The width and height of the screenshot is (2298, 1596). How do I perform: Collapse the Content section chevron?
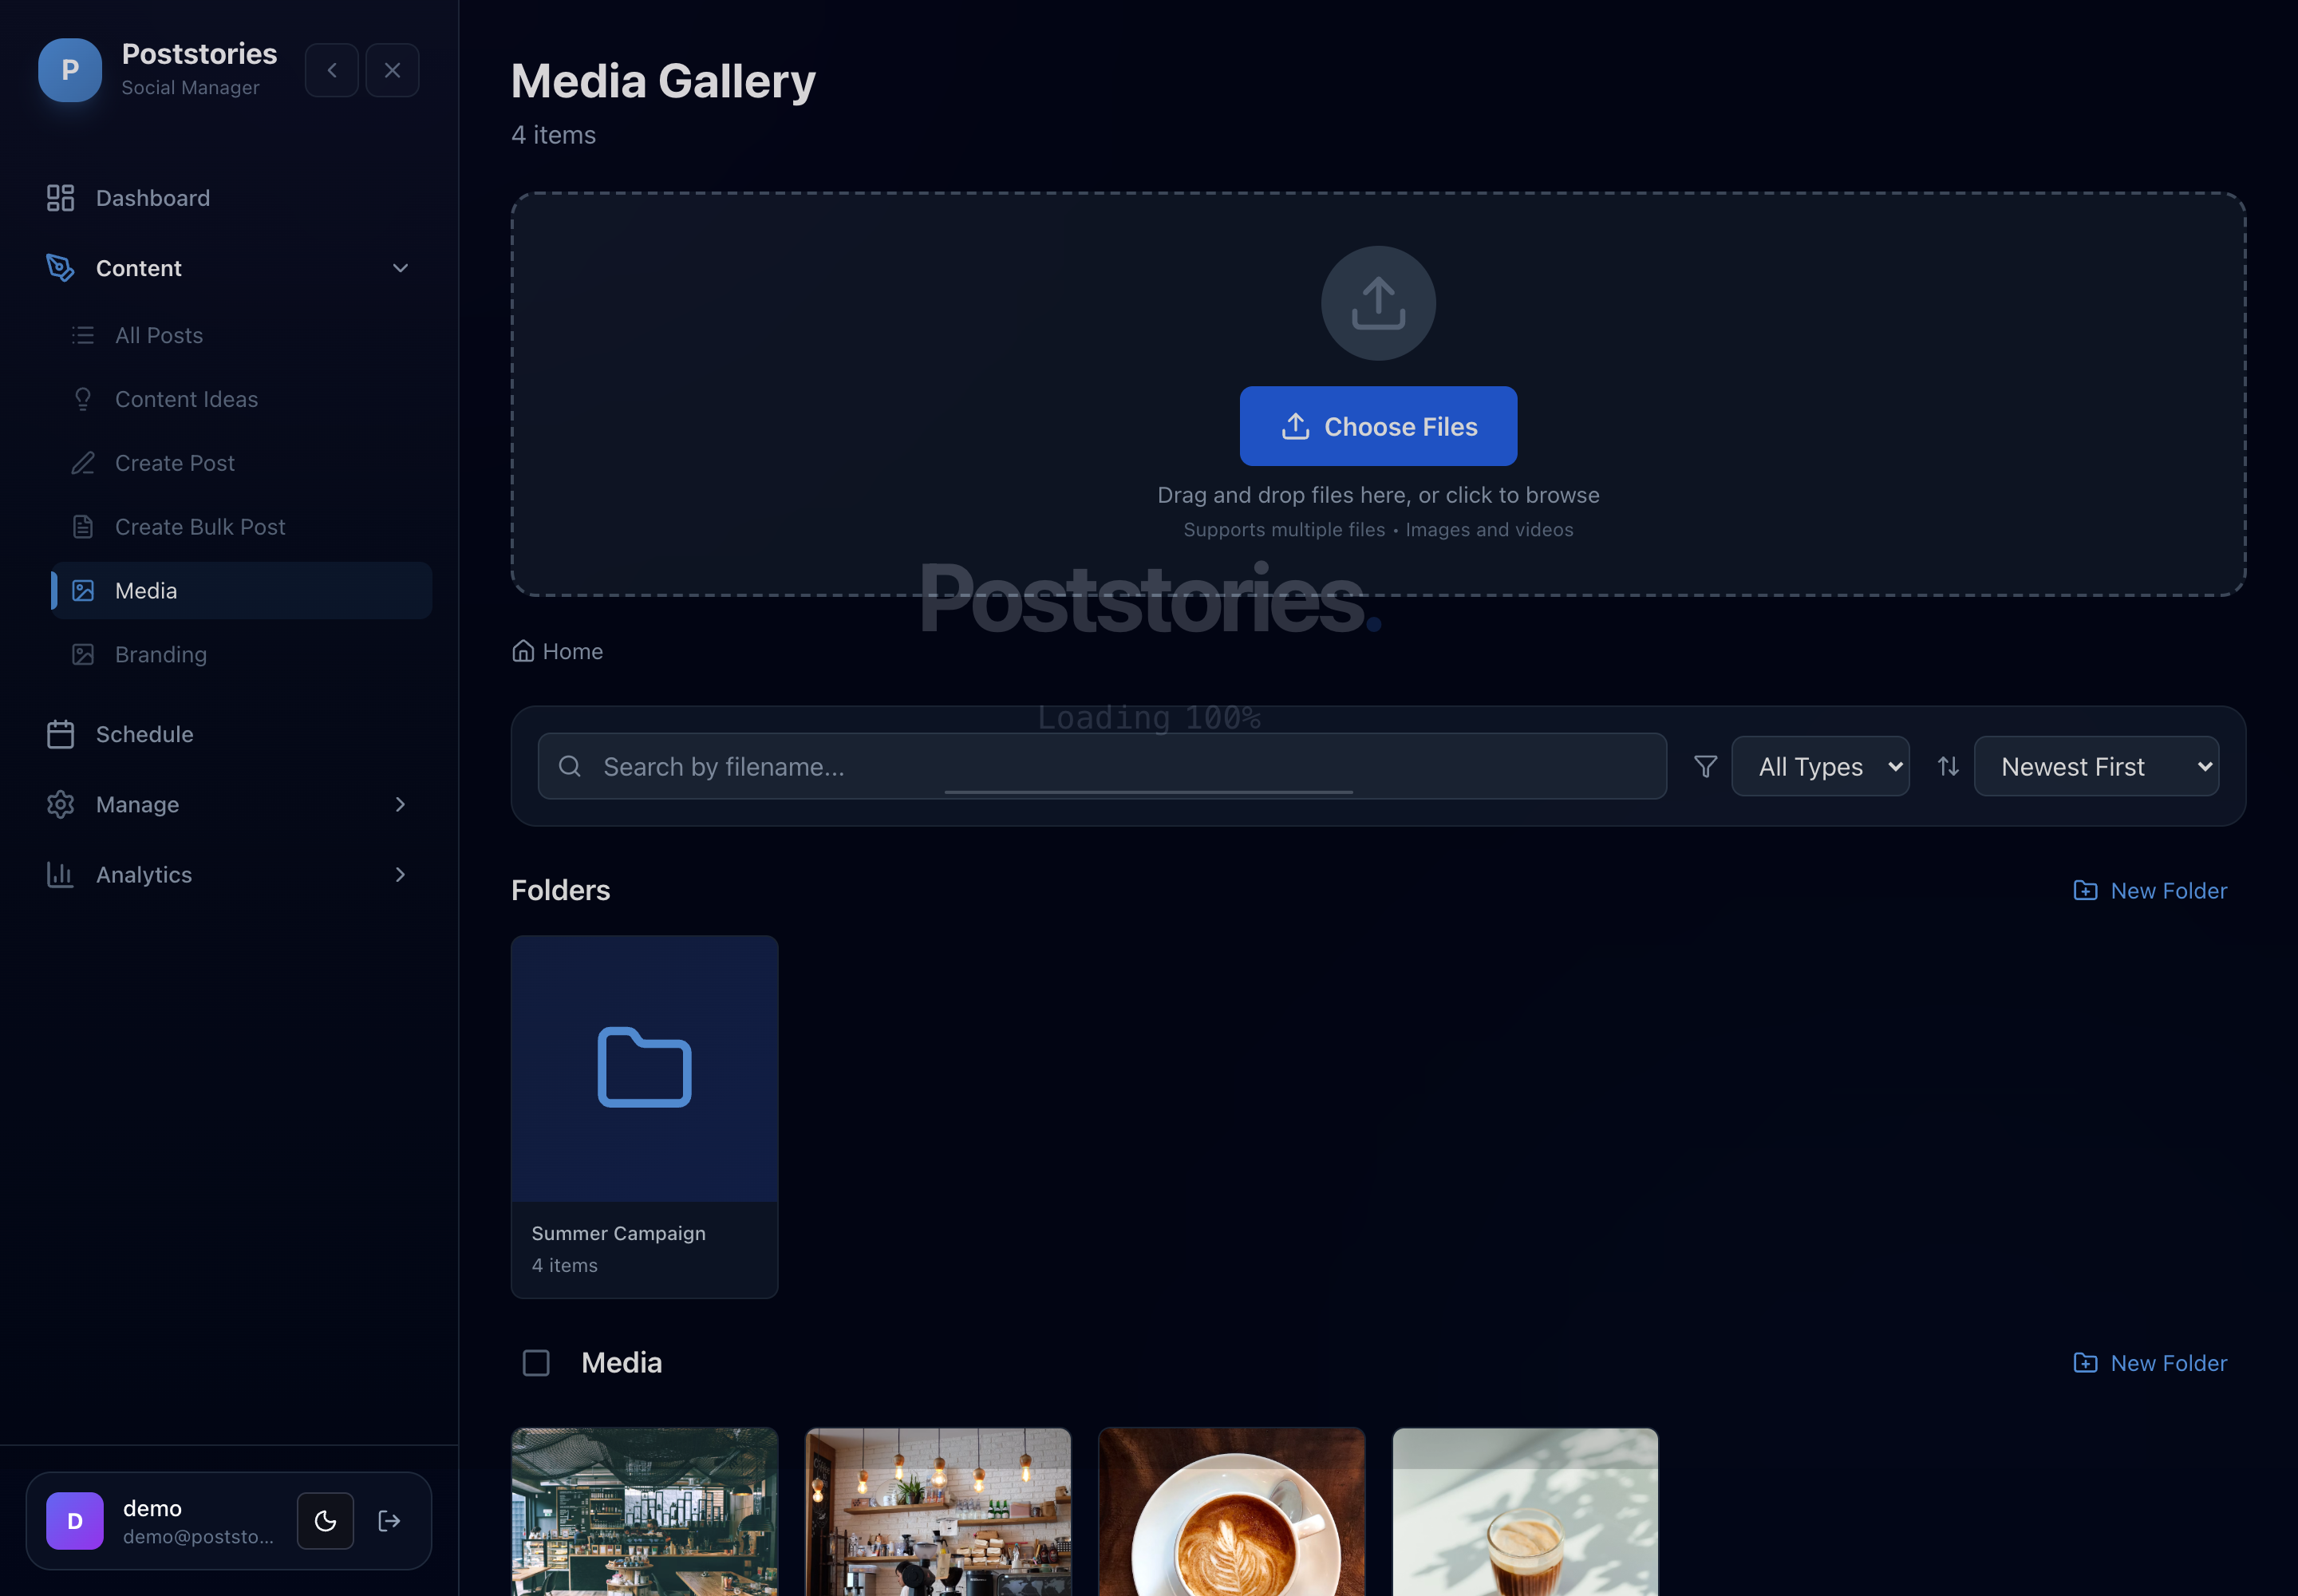(x=400, y=268)
